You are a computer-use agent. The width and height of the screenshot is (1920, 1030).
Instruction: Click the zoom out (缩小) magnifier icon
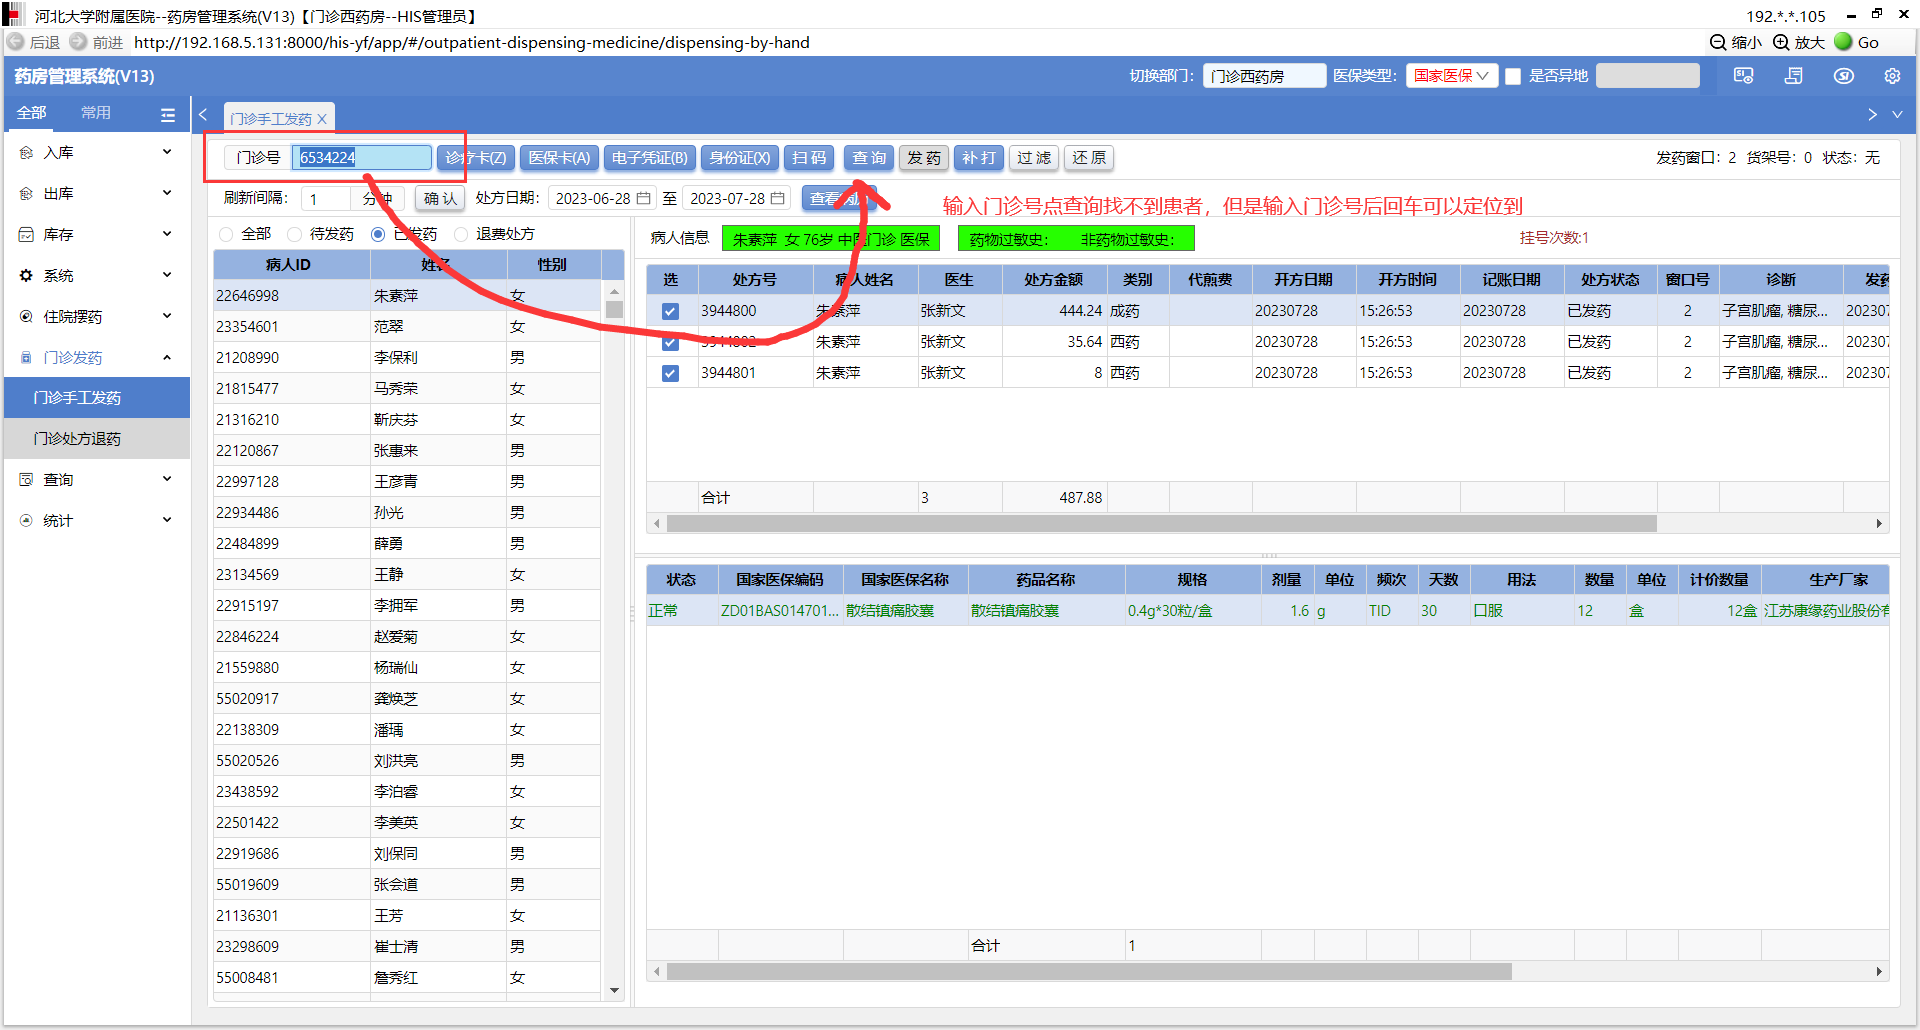point(1718,42)
